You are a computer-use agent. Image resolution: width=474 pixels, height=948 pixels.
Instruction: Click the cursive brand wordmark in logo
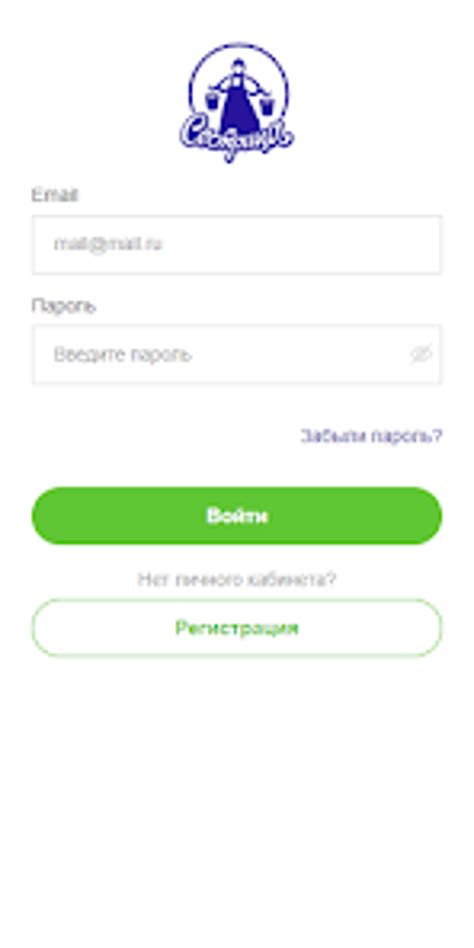click(x=237, y=138)
